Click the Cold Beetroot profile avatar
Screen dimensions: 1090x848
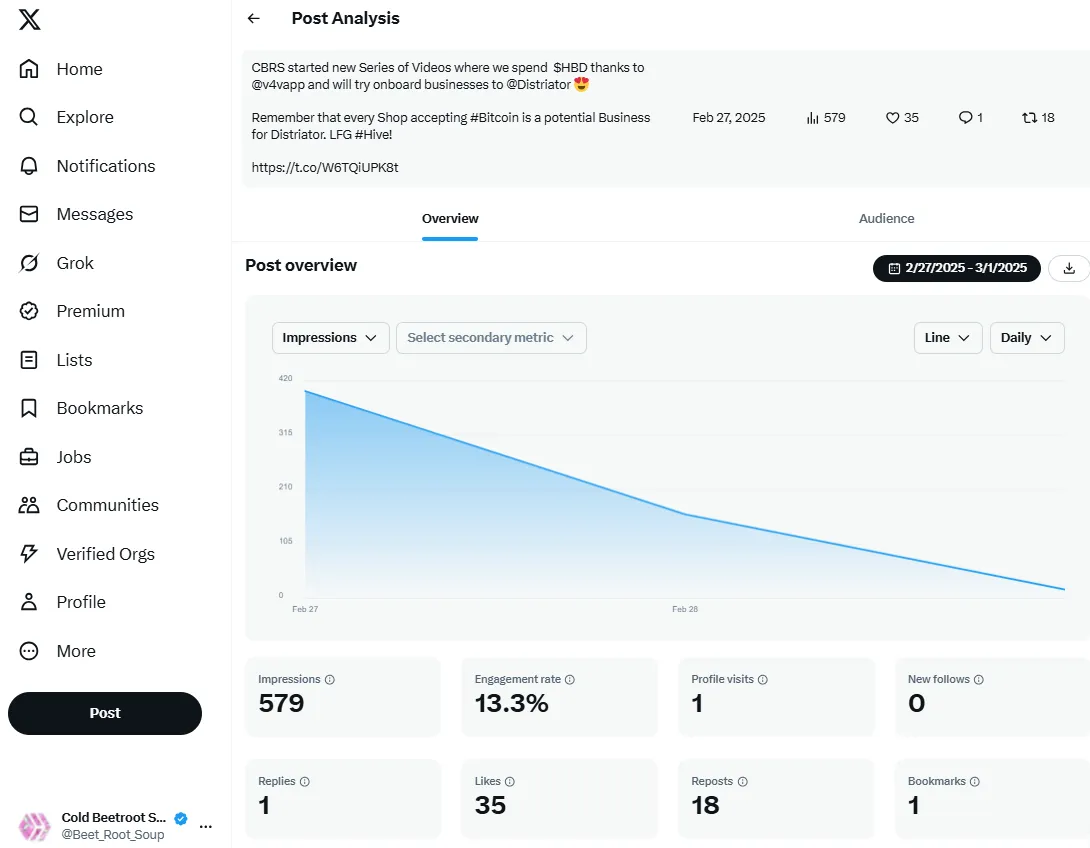pos(34,826)
